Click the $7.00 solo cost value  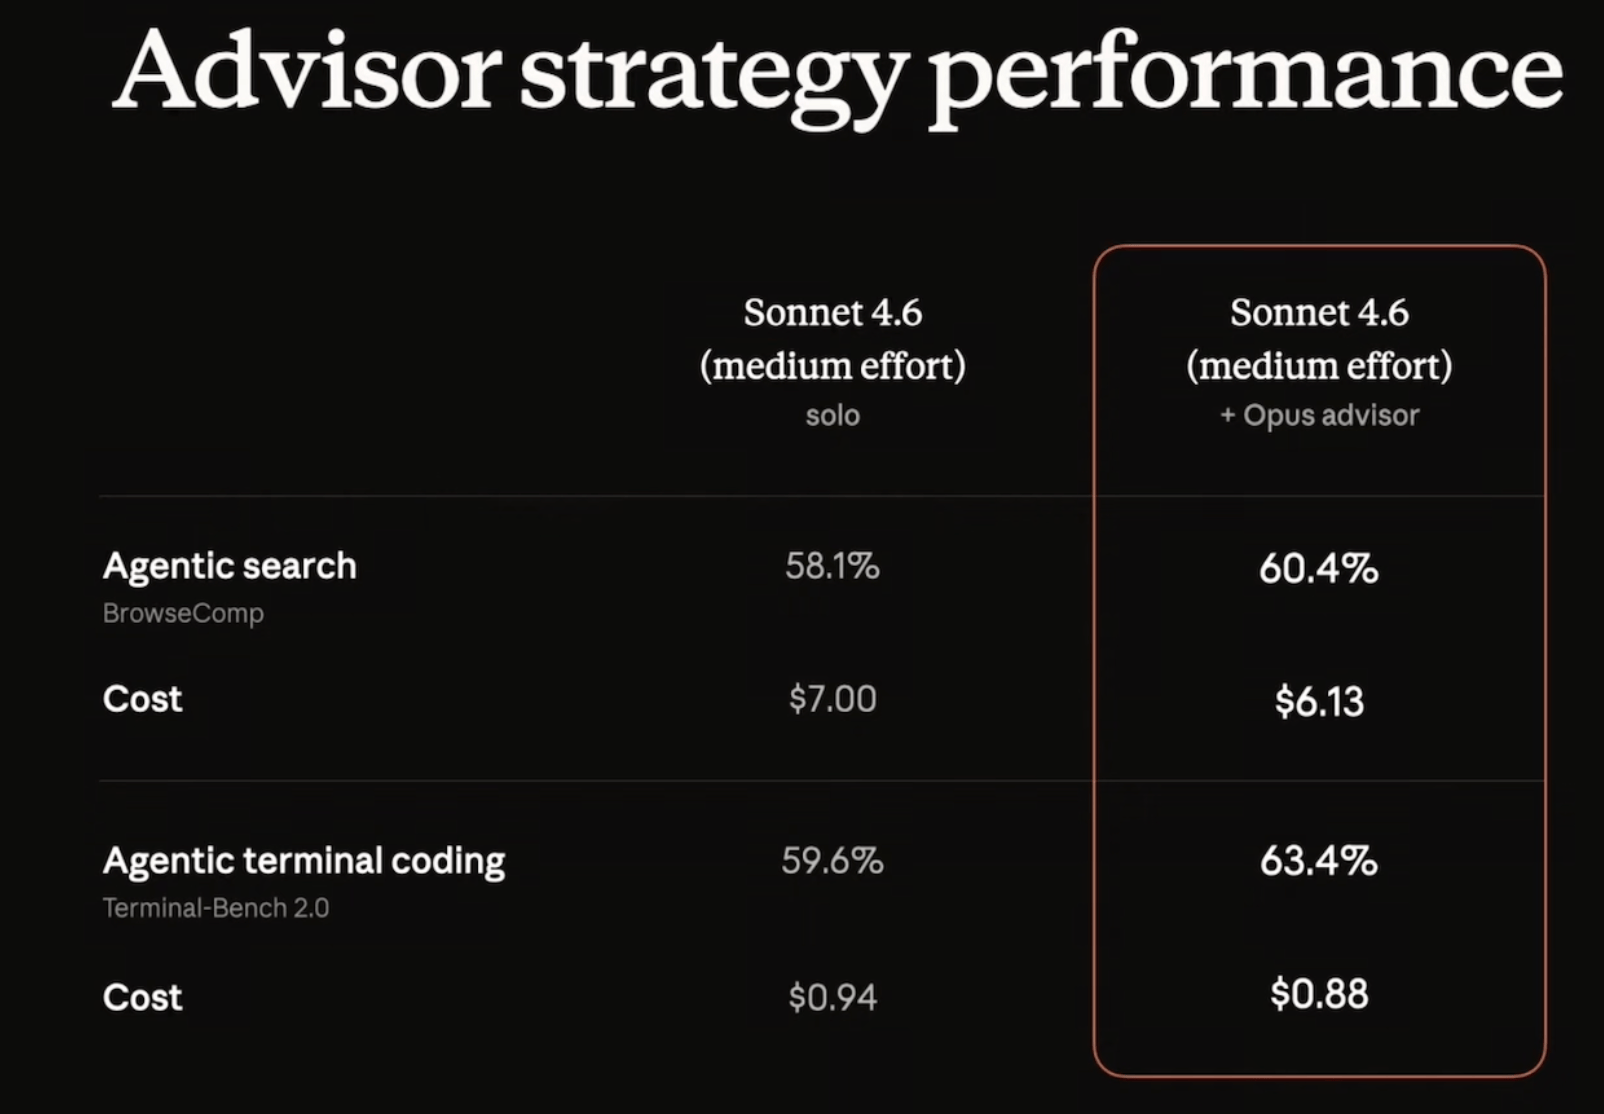pos(832,698)
